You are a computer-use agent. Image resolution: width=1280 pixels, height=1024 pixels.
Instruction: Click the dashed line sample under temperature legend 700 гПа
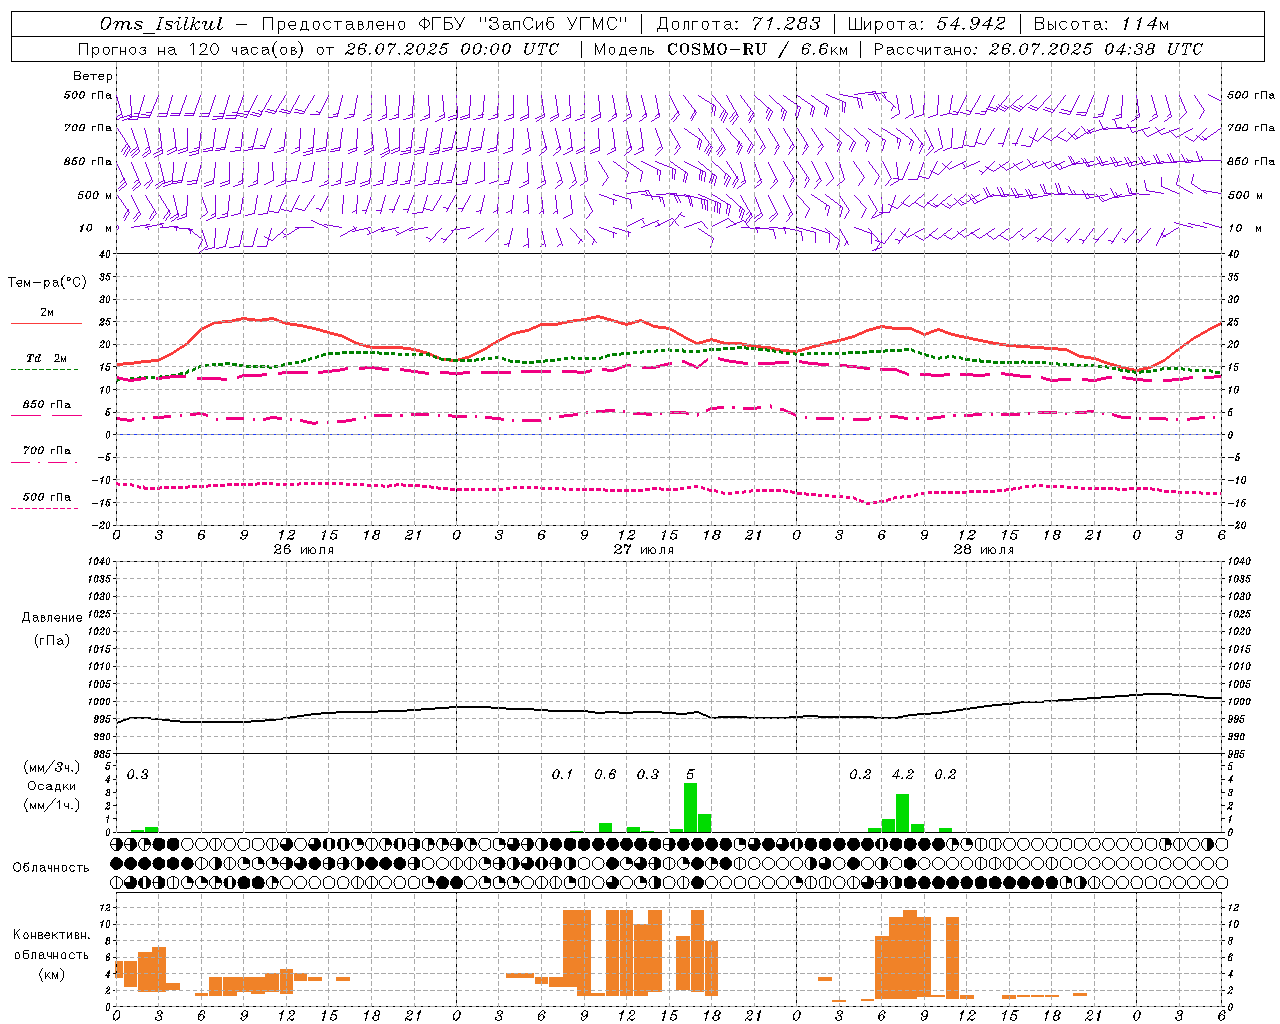click(x=46, y=462)
